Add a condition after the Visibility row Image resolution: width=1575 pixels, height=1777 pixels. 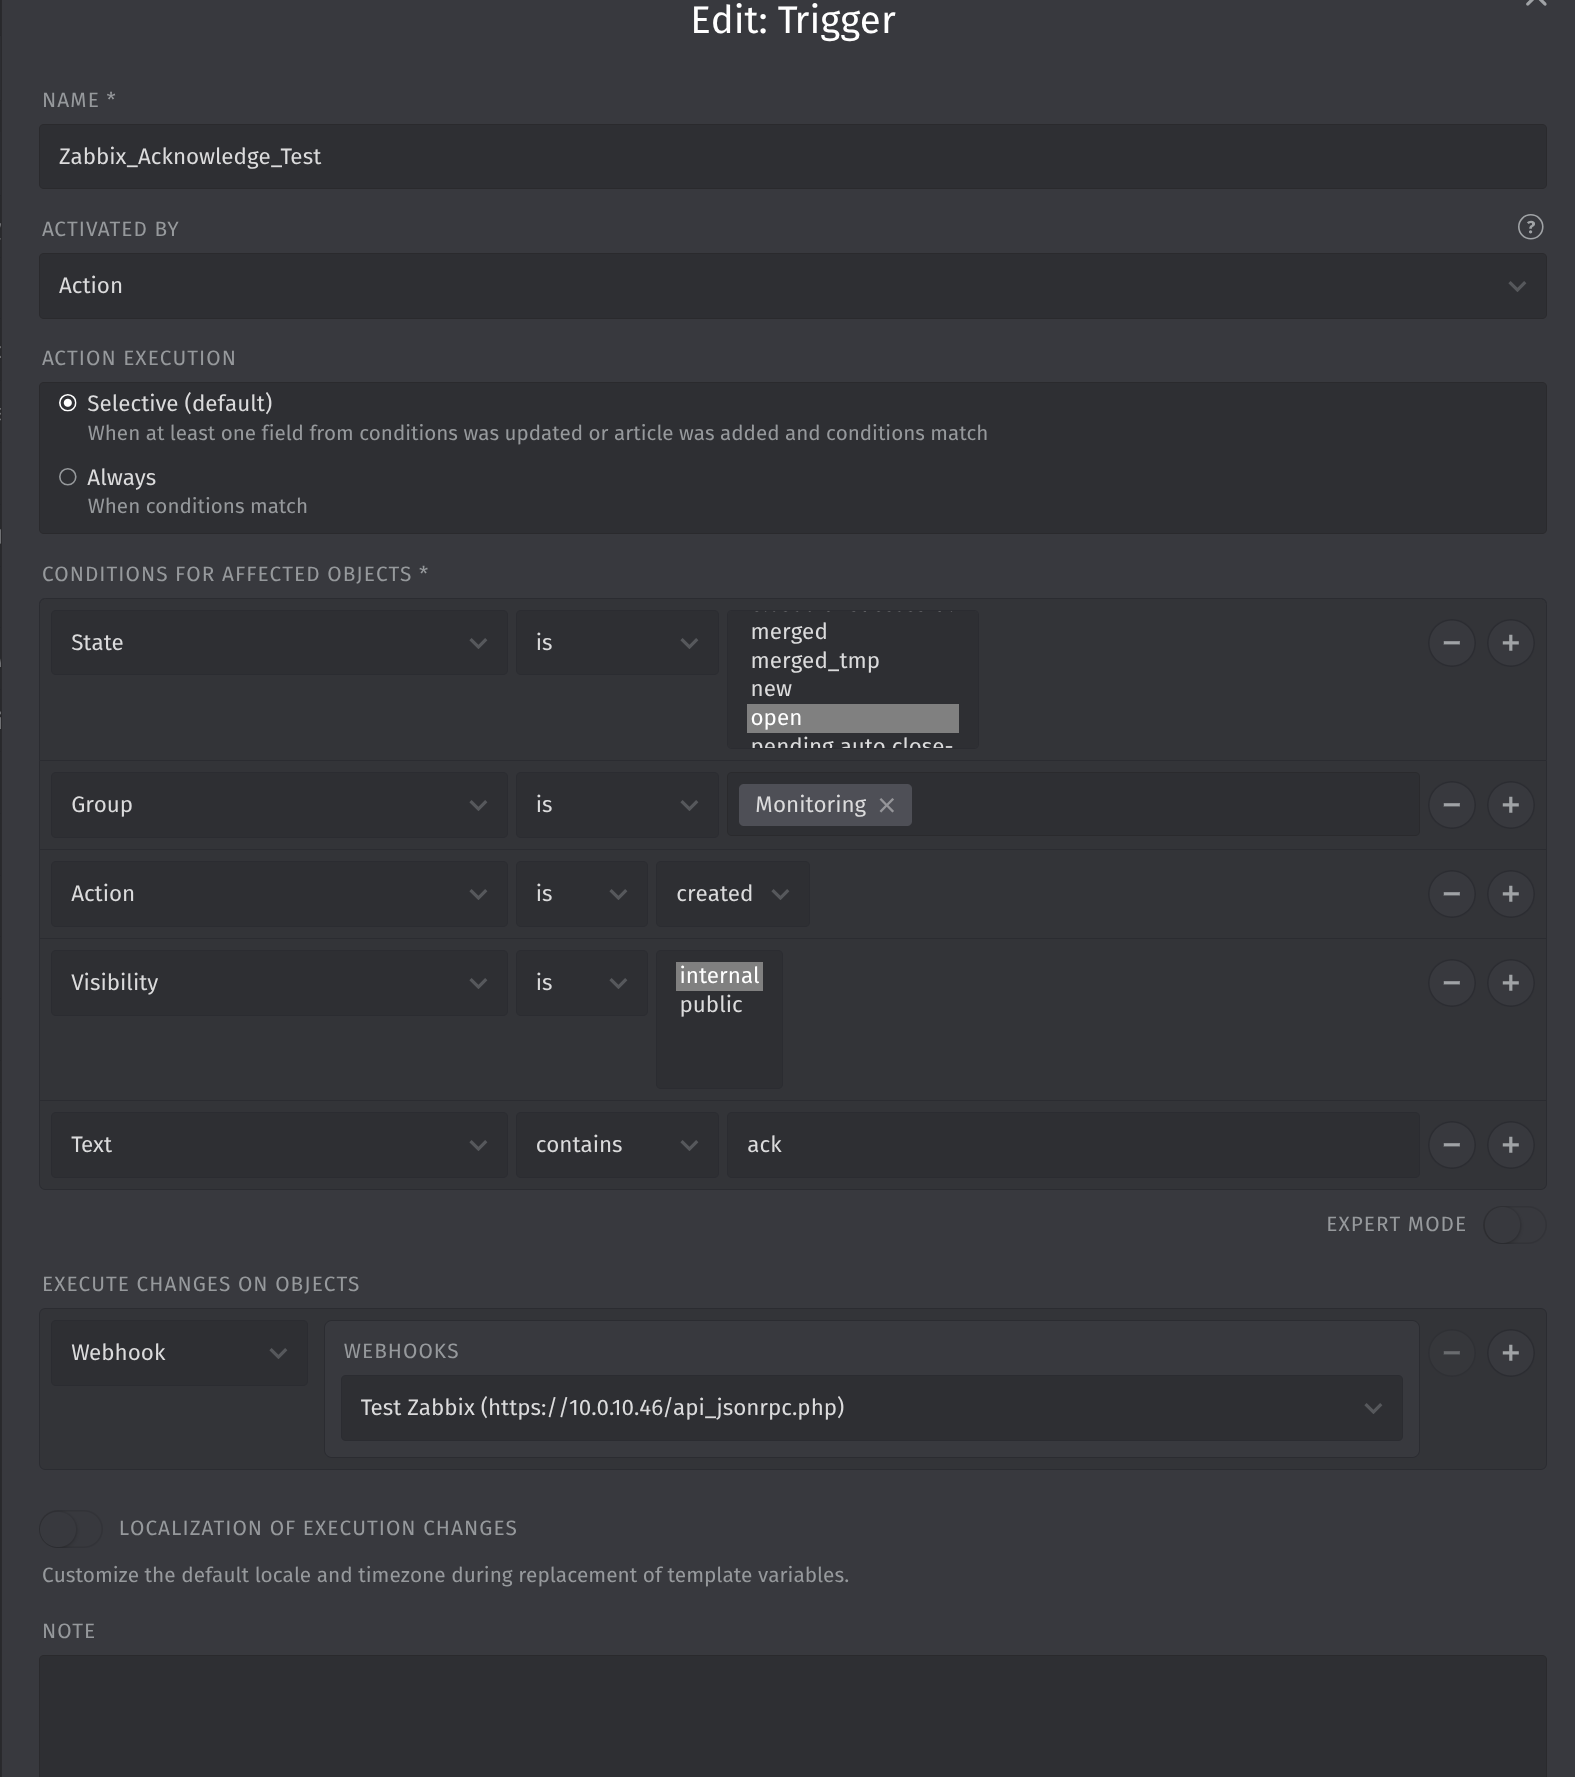[x=1510, y=983]
